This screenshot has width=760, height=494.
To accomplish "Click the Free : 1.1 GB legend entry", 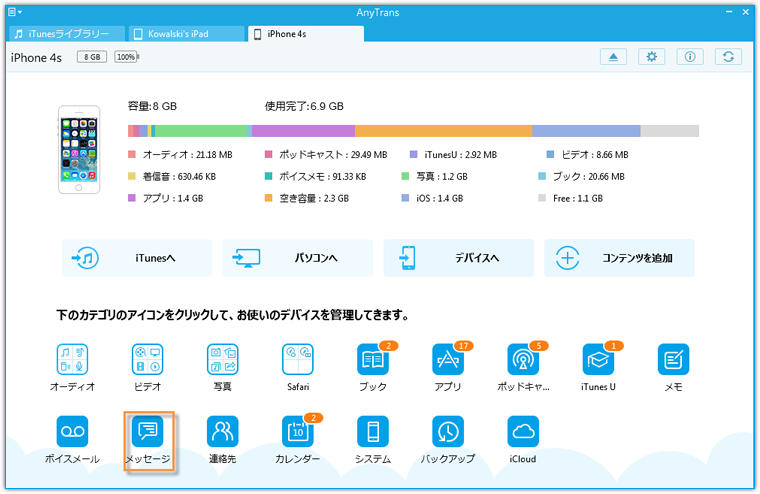I will click(570, 198).
